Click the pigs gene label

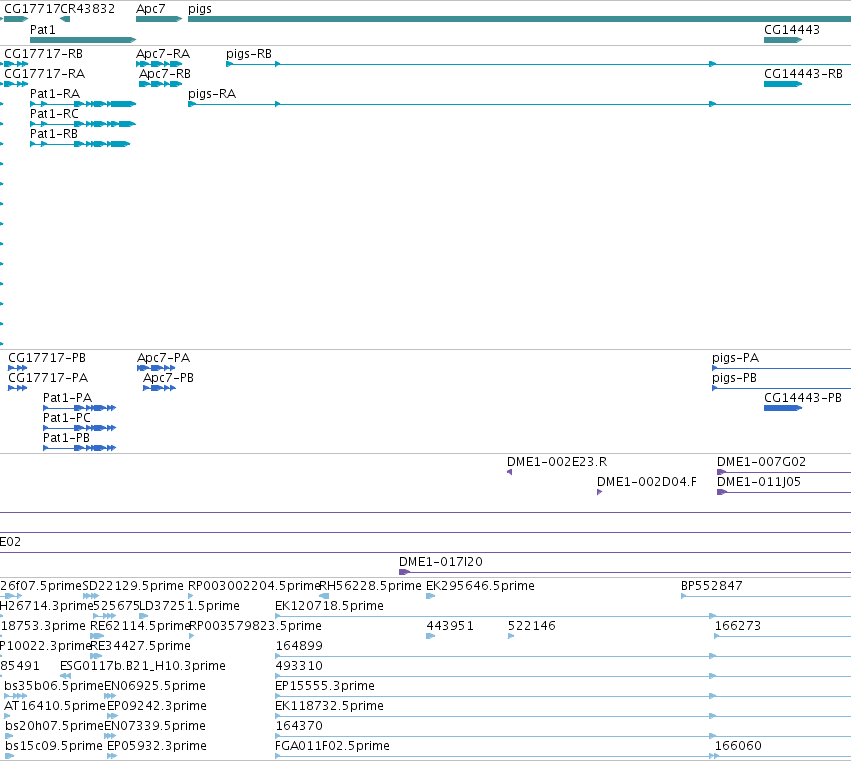click(x=200, y=9)
